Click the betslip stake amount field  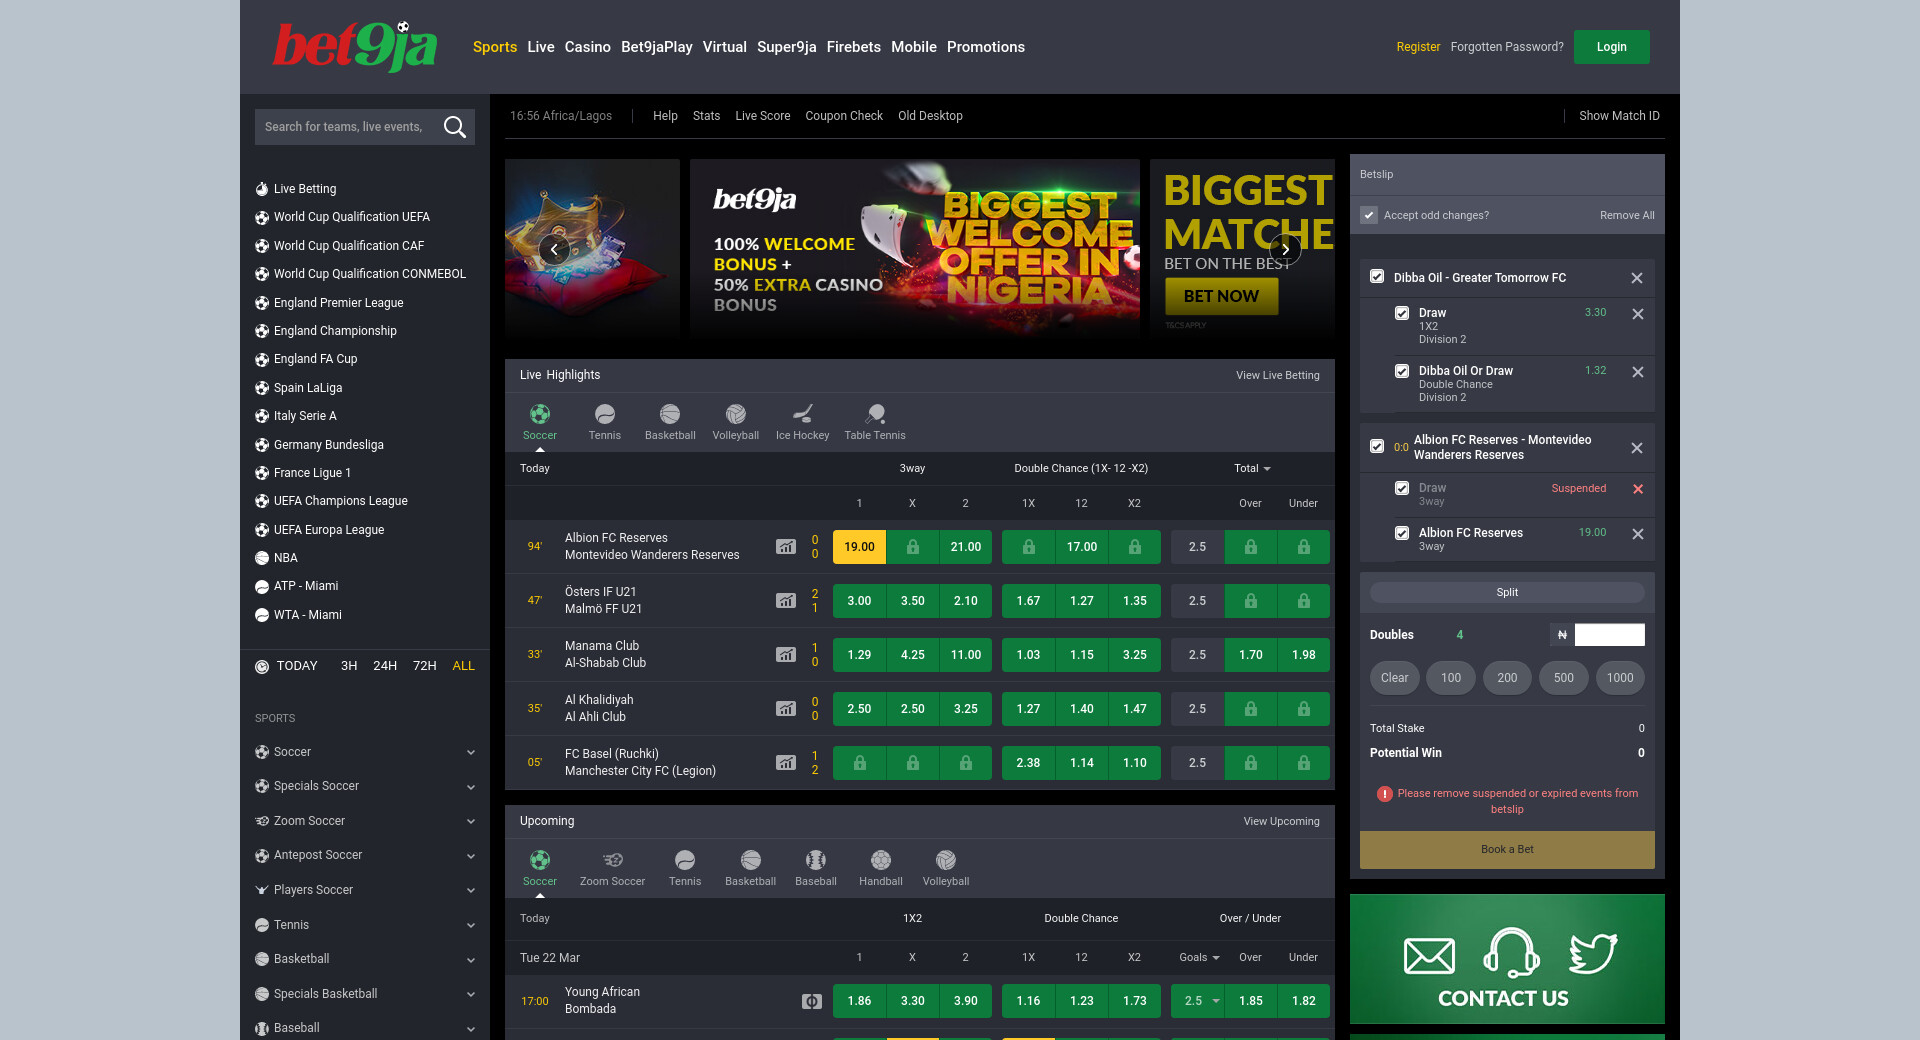point(1609,635)
